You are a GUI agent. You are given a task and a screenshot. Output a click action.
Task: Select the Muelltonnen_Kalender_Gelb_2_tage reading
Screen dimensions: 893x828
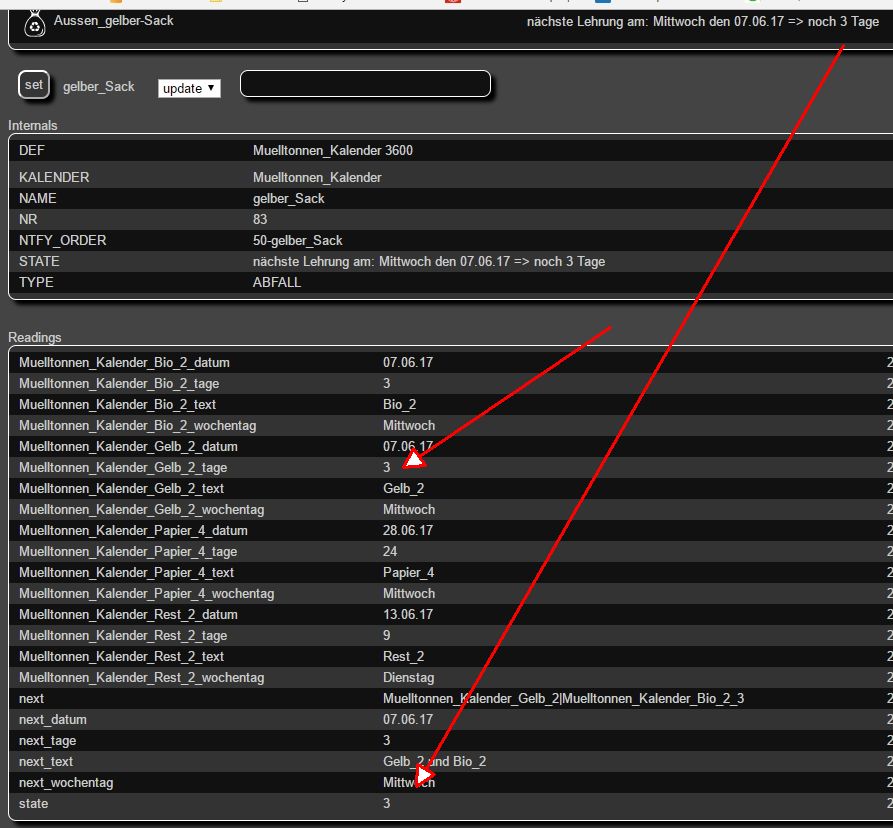(123, 467)
